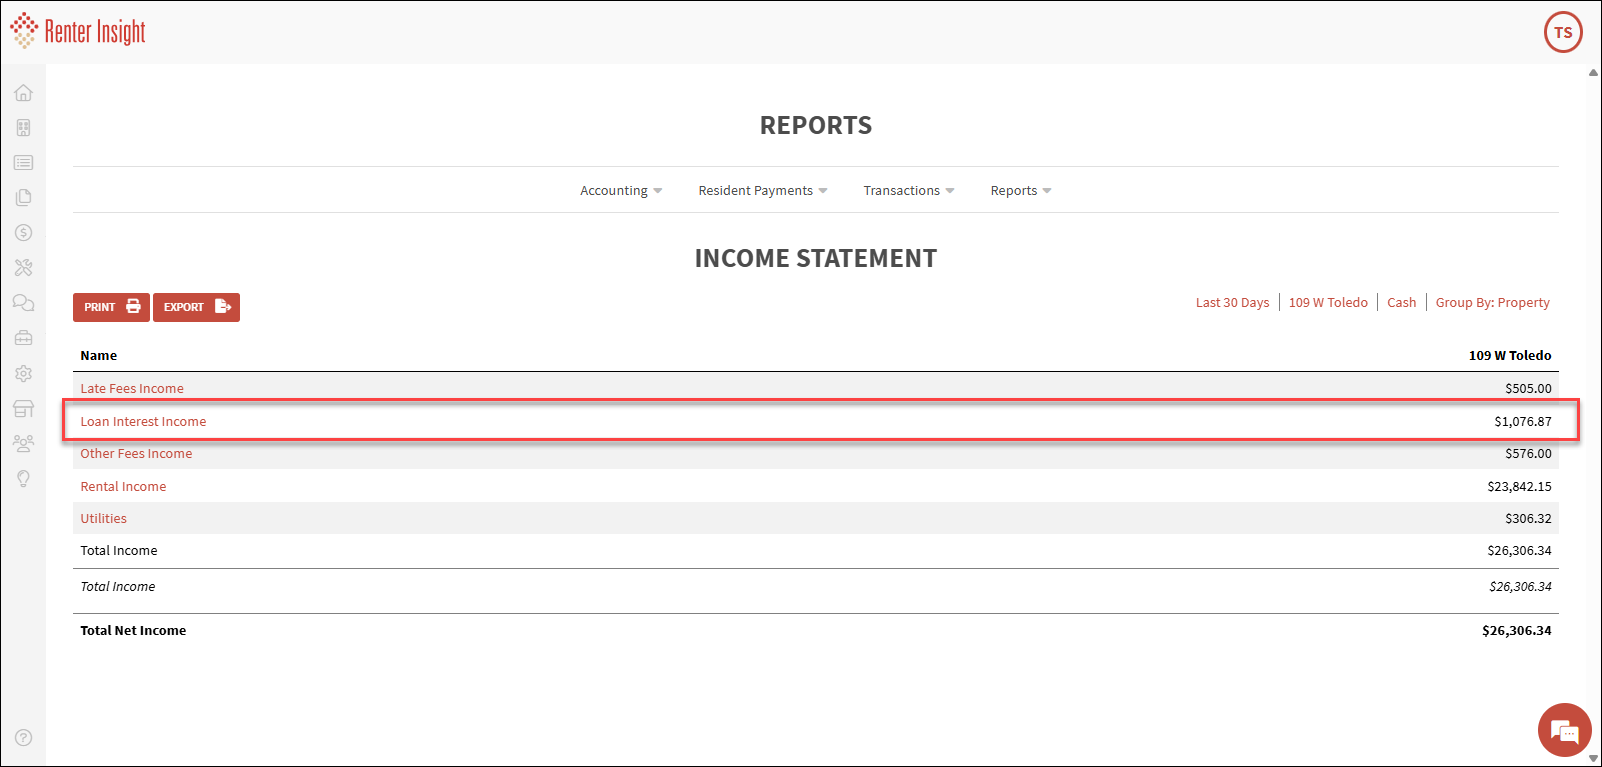The height and width of the screenshot is (767, 1602).
Task: Open the lightbulb ideas sidebar icon
Action: click(x=23, y=479)
